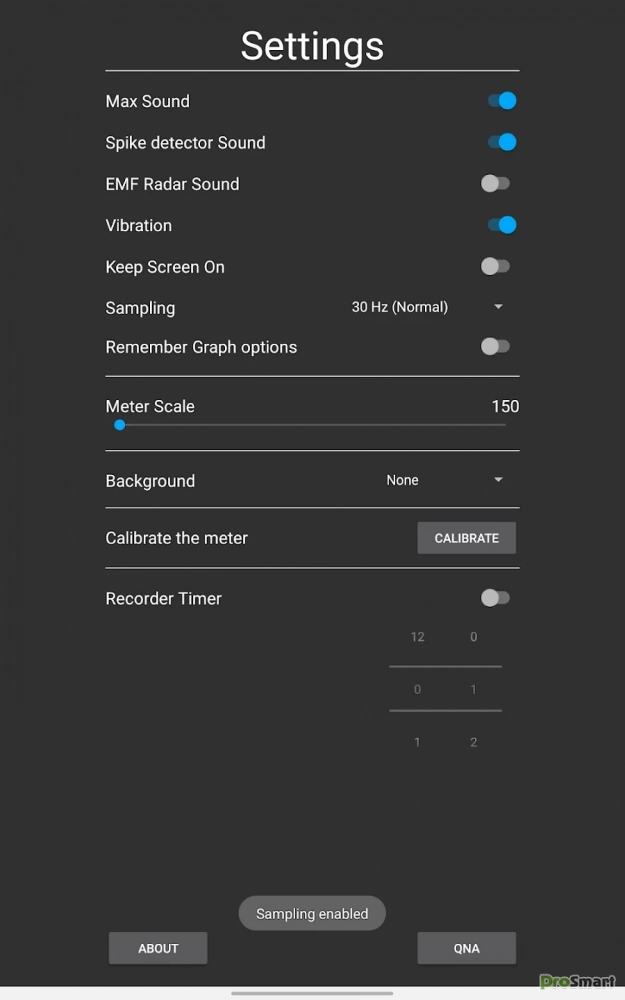Click the Settings page title

click(x=312, y=46)
